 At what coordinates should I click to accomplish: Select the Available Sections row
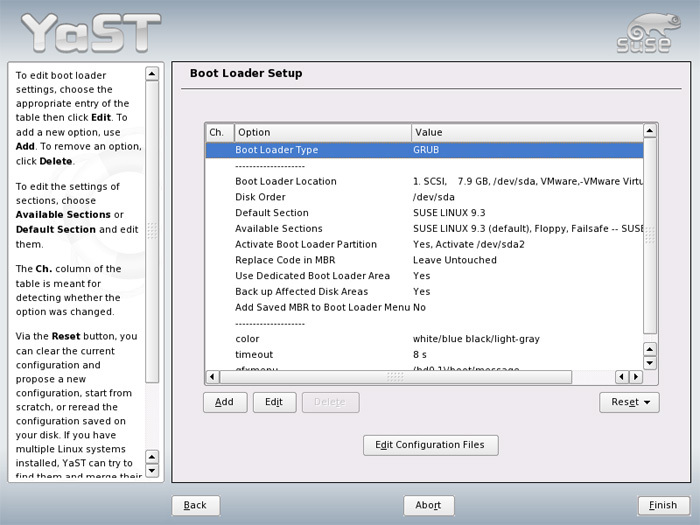pyautogui.click(x=424, y=229)
